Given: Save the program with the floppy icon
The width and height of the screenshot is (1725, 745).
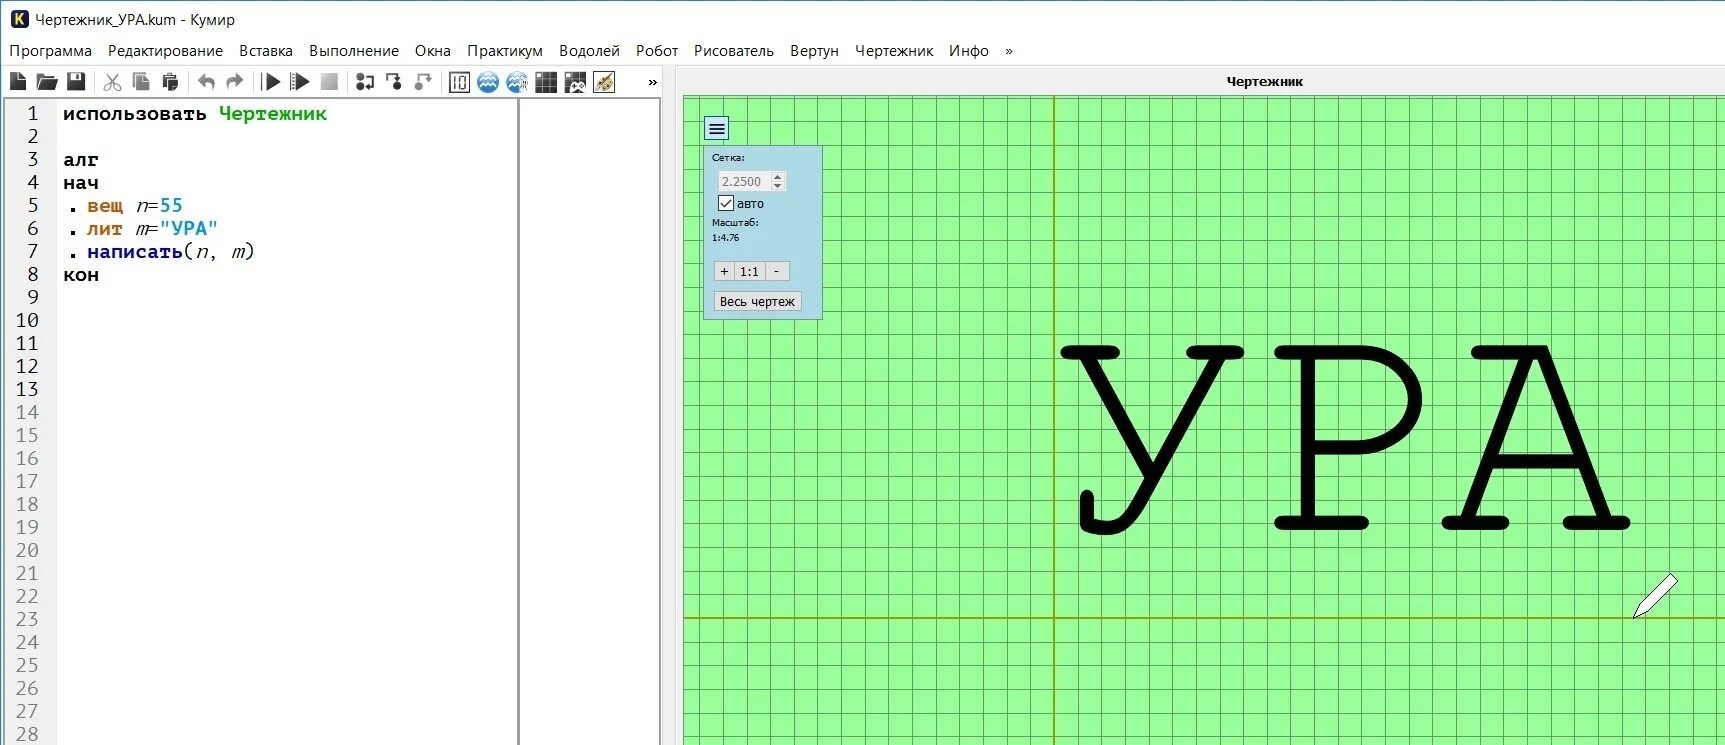Looking at the screenshot, I should (x=76, y=82).
